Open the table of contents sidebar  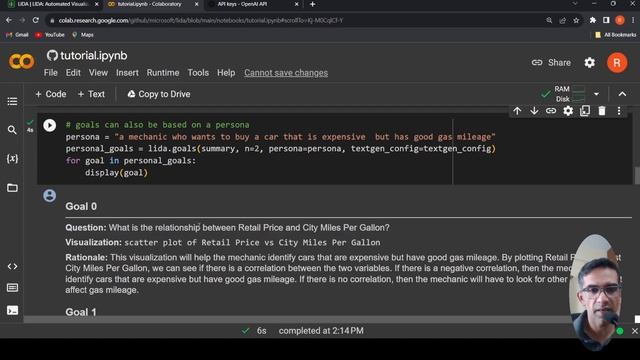(12, 101)
